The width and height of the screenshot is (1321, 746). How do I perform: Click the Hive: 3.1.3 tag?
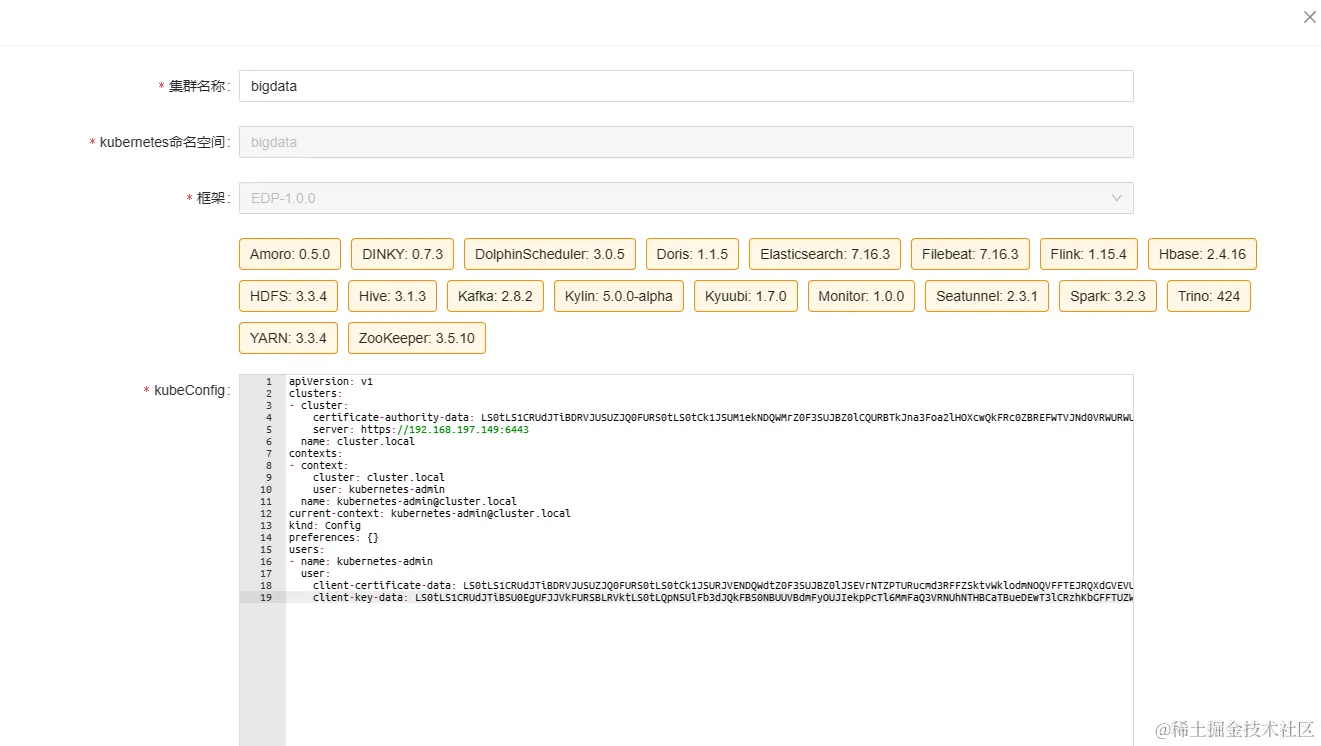pyautogui.click(x=392, y=296)
